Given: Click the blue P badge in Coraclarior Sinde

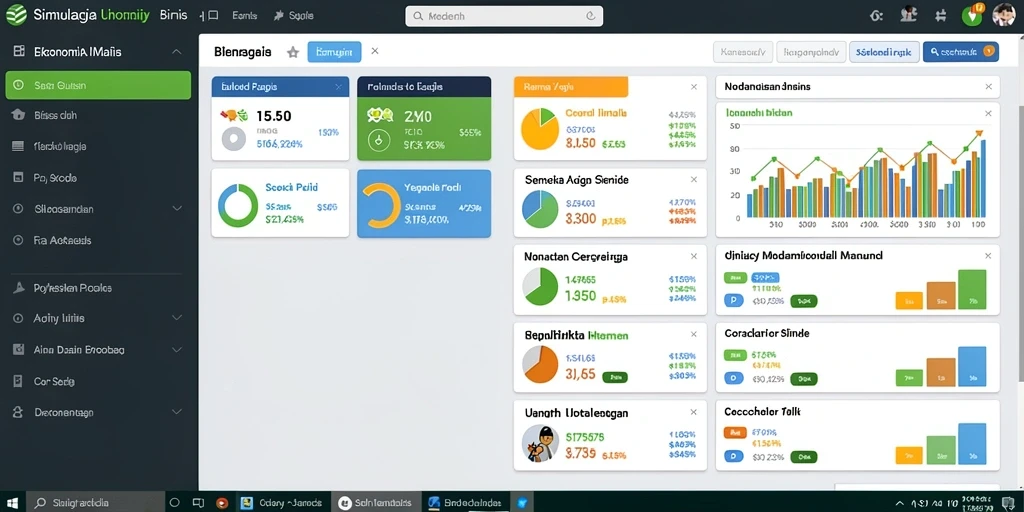Looking at the screenshot, I should (734, 378).
